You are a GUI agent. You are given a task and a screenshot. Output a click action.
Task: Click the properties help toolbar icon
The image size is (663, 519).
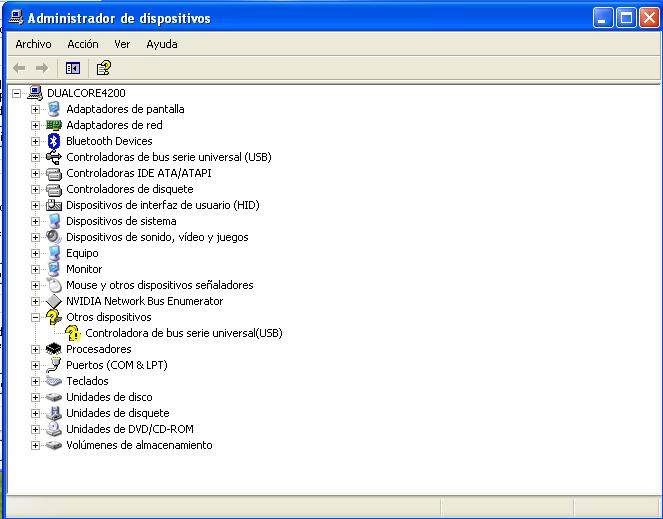click(x=104, y=68)
